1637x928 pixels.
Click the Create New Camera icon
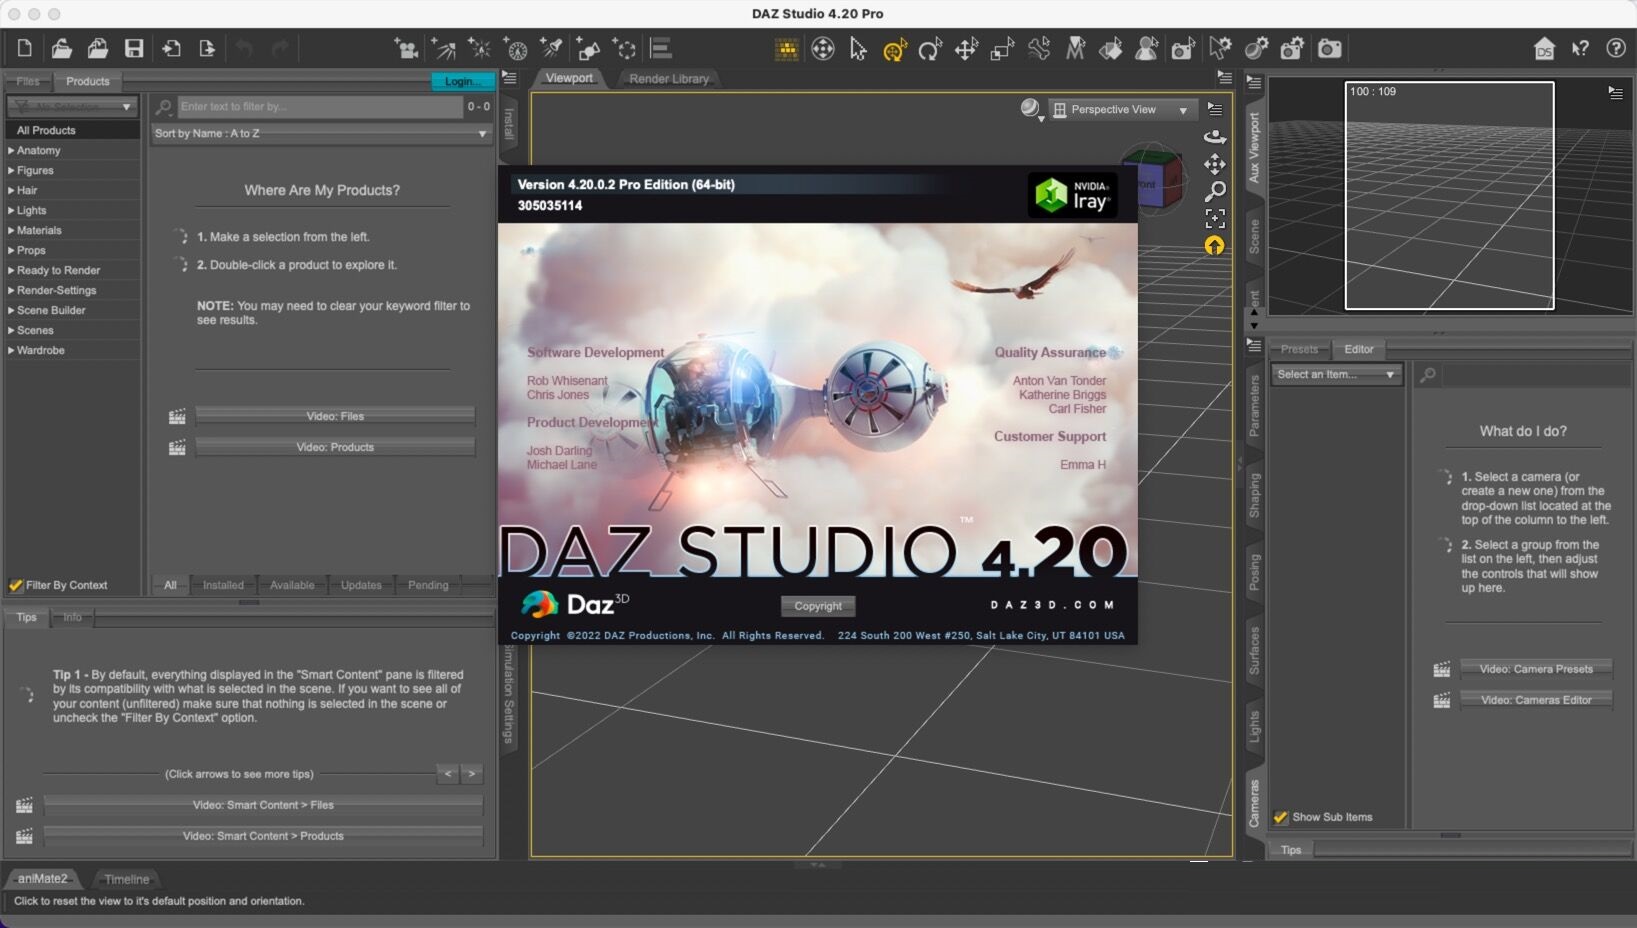(406, 48)
